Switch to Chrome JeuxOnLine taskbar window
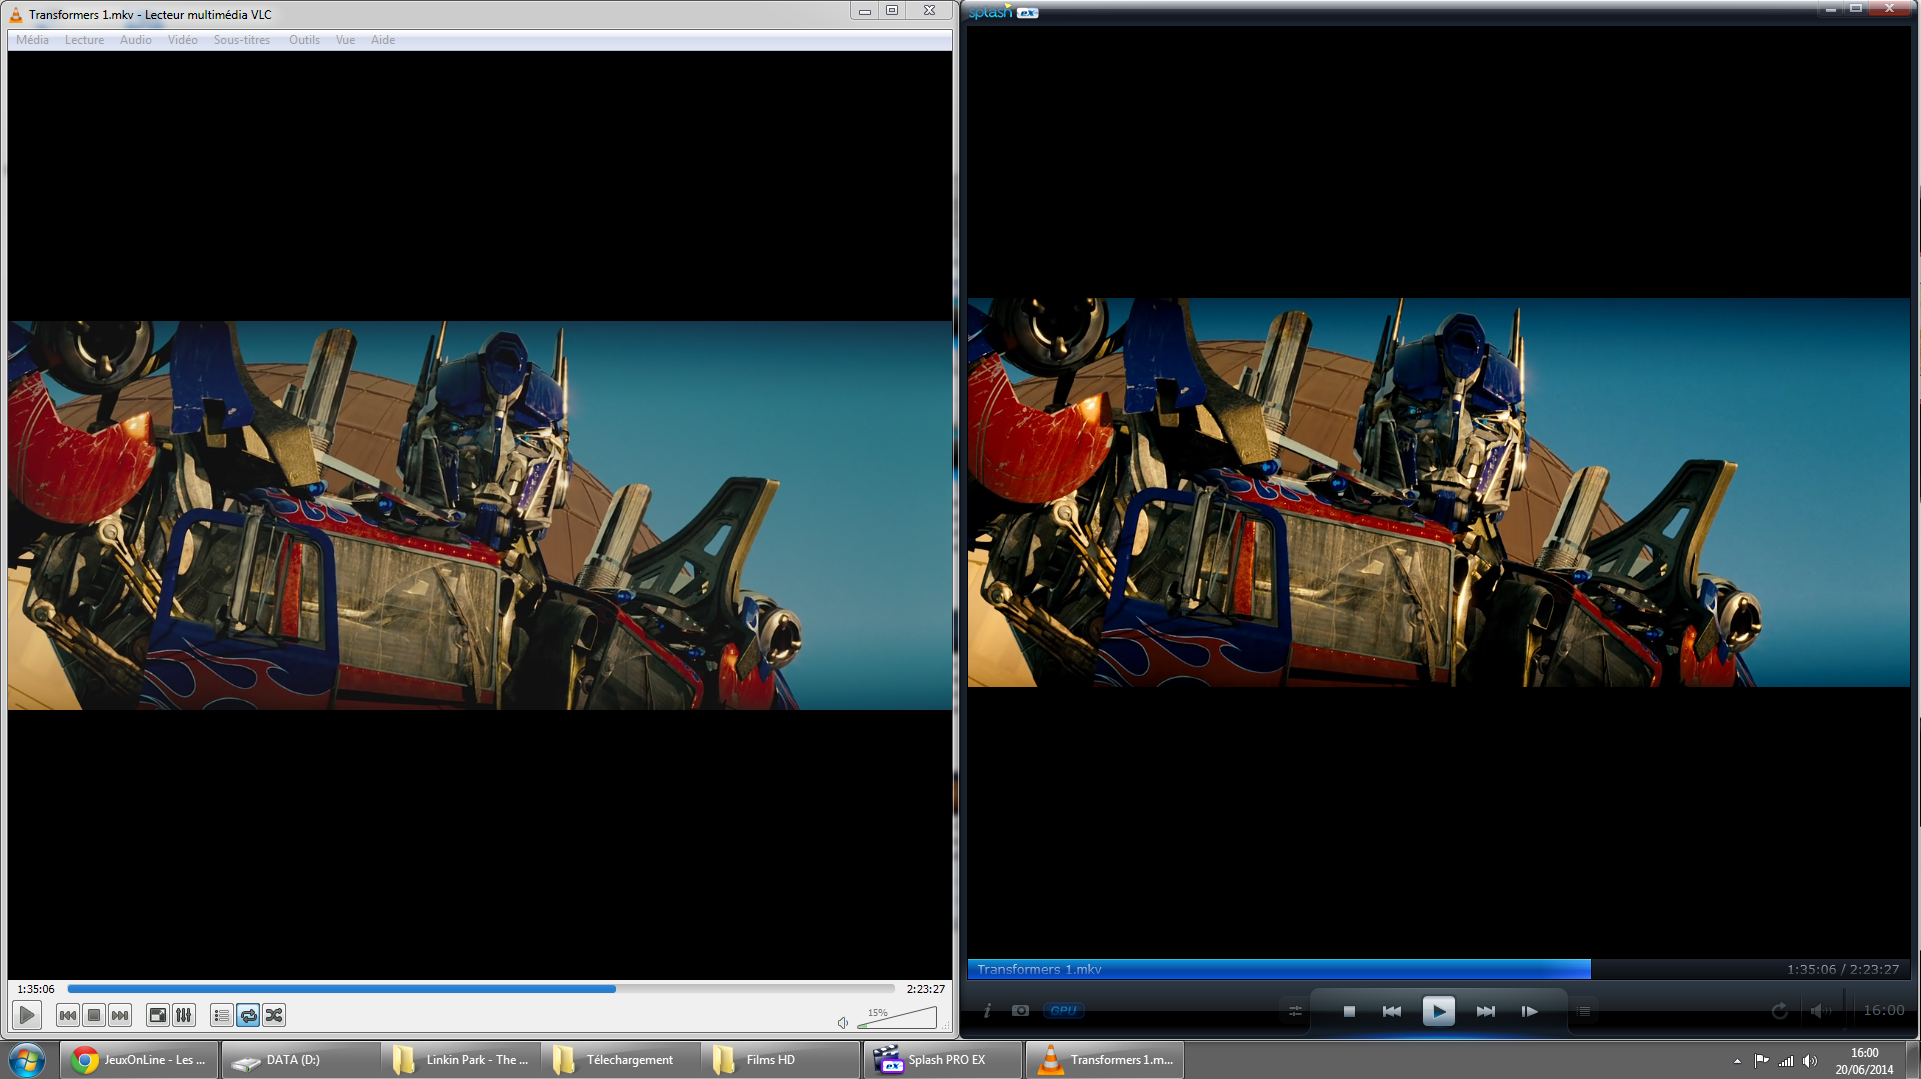Viewport: 1921px width, 1079px height. (139, 1060)
